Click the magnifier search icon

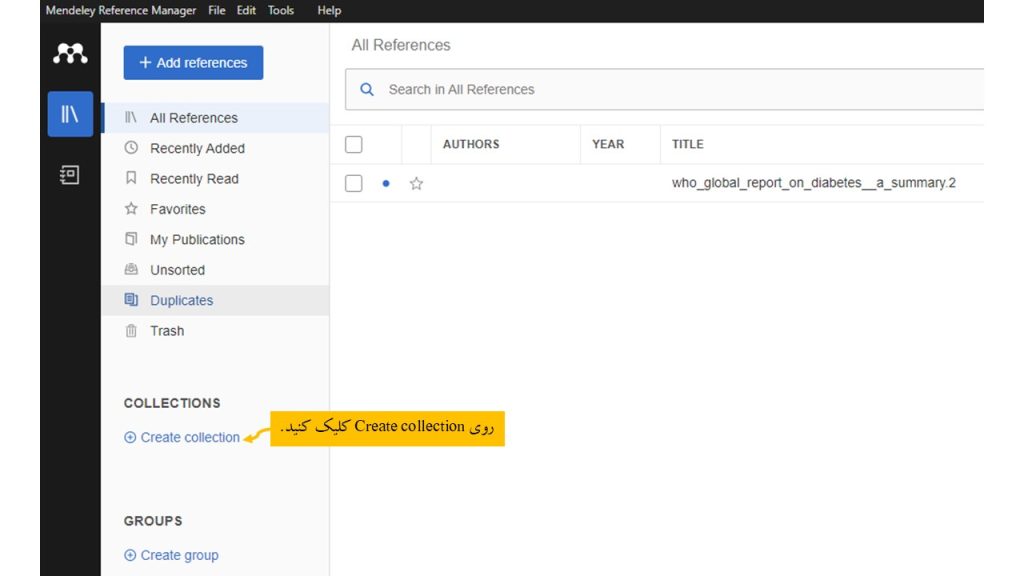pyautogui.click(x=367, y=90)
